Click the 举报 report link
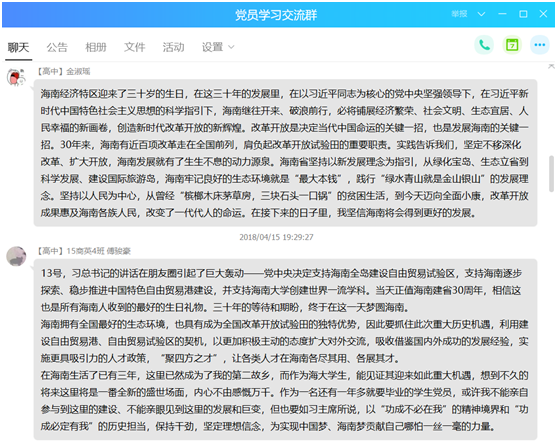This screenshot has width=557, height=446. [x=459, y=14]
